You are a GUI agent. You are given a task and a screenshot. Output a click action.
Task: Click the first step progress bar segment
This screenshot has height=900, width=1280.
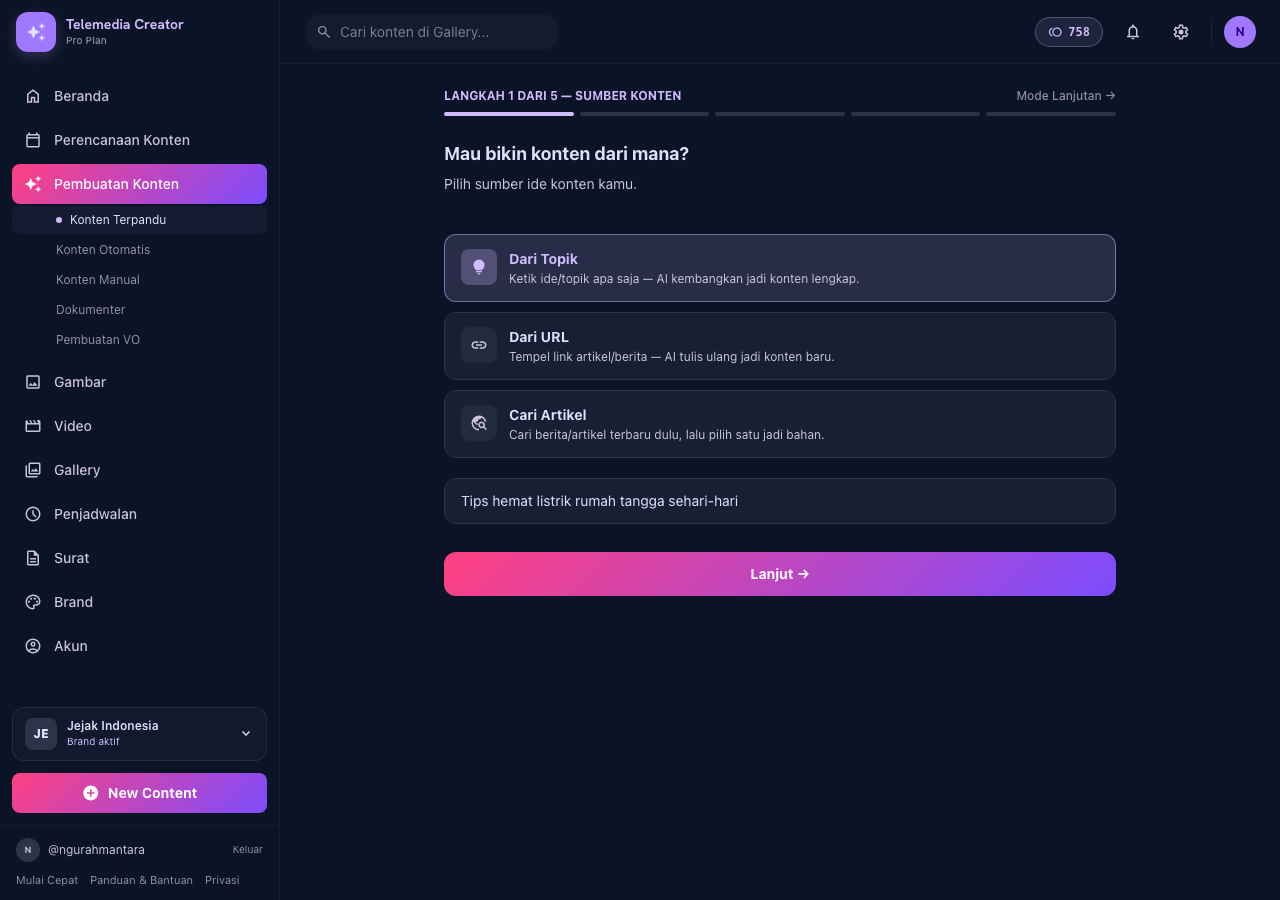point(509,114)
